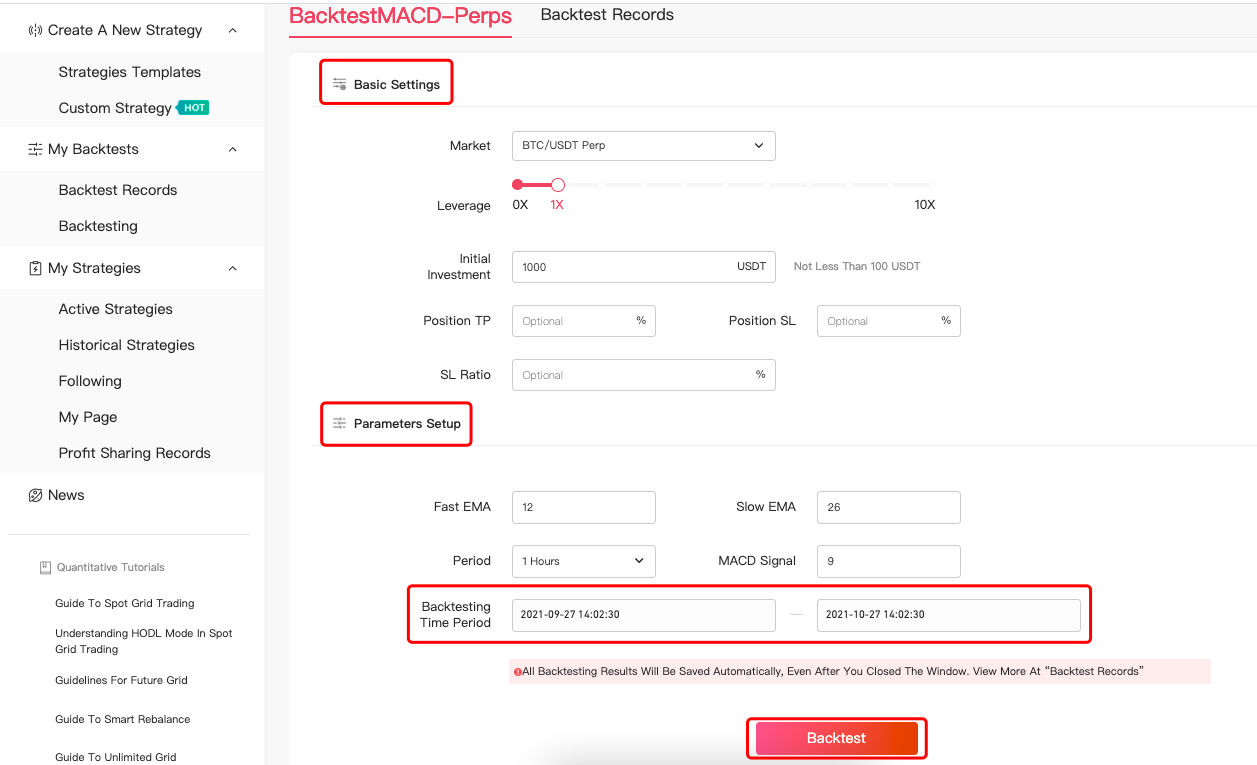Click the My Strategies clipboard icon
Viewport: 1257px width, 765px height.
[35, 268]
